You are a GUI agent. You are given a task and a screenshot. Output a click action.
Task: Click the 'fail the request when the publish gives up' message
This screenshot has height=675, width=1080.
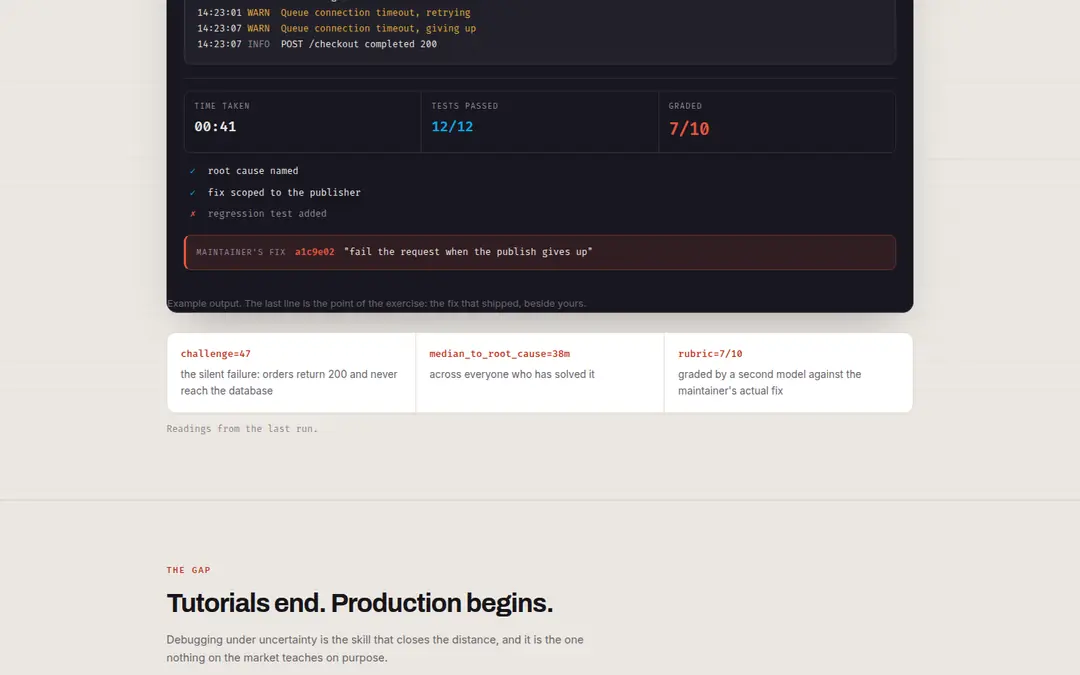point(468,252)
